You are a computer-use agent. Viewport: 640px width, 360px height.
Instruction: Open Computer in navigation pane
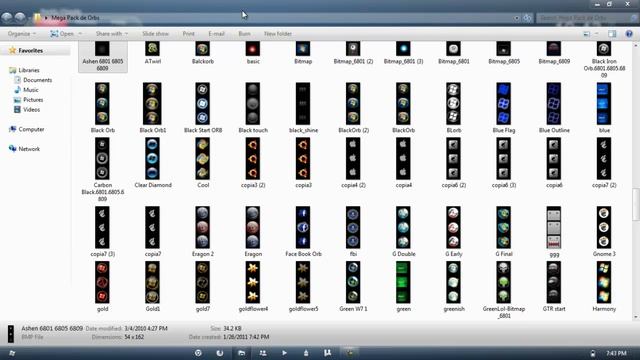31,129
